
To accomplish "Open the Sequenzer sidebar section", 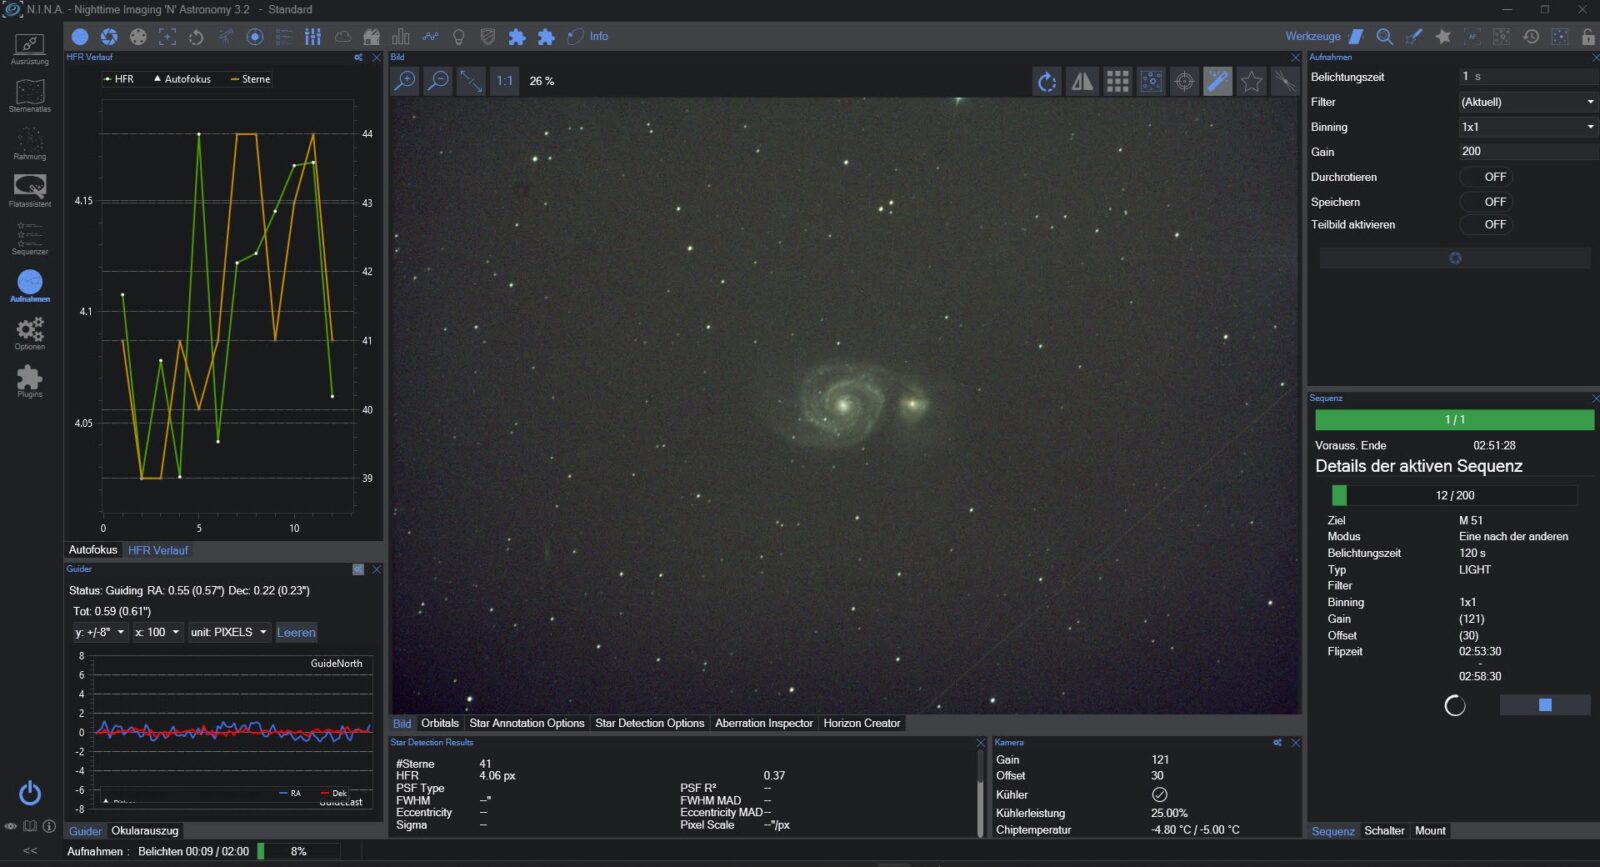I will tap(29, 237).
